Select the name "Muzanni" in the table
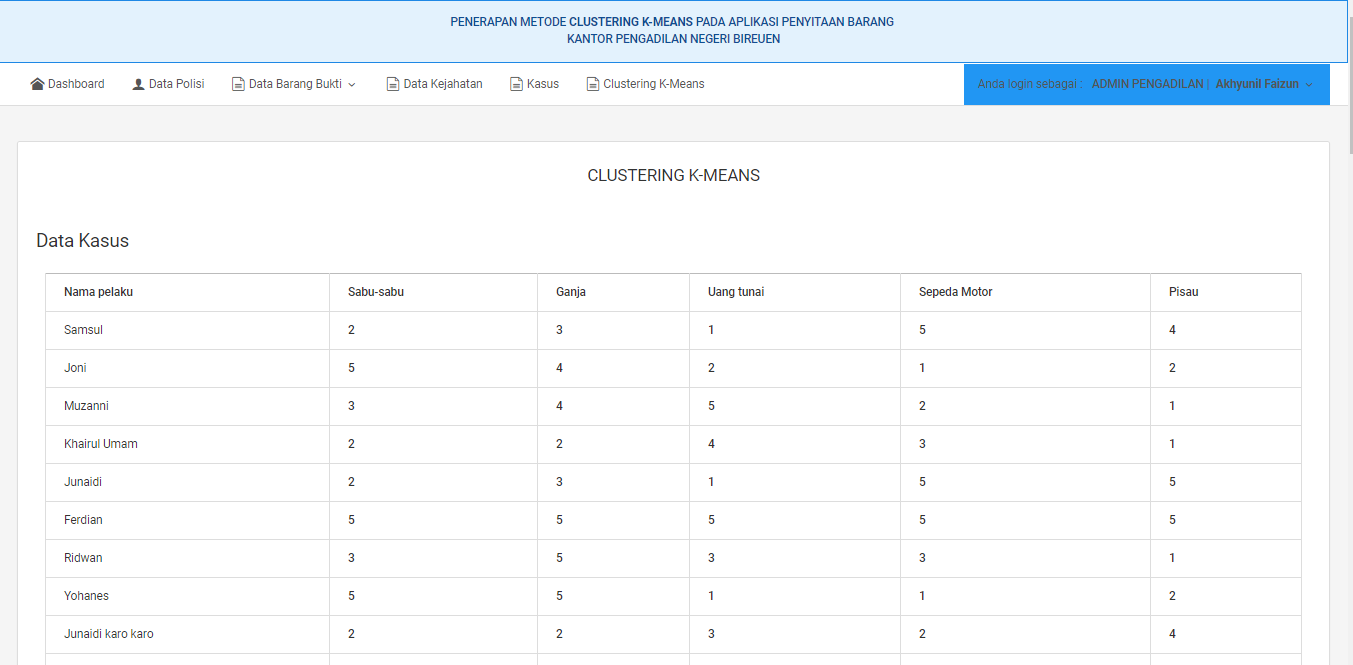The image size is (1353, 665). pos(86,406)
